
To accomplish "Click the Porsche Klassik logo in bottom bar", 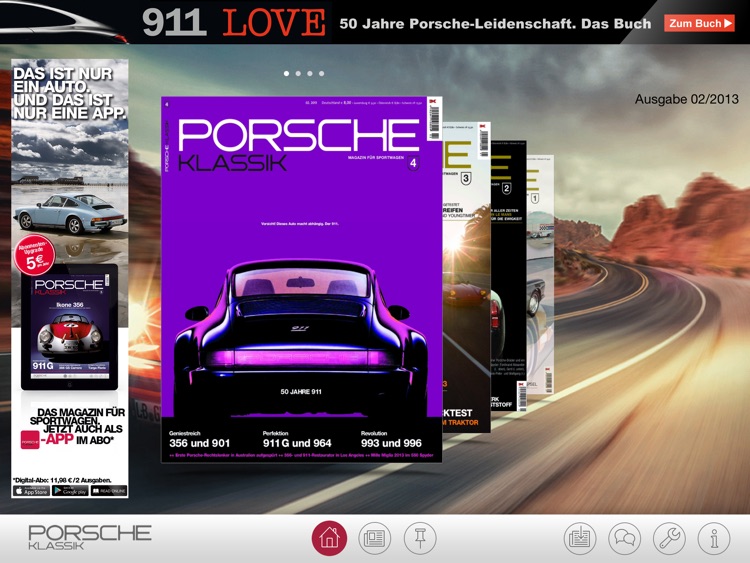I will [89, 537].
